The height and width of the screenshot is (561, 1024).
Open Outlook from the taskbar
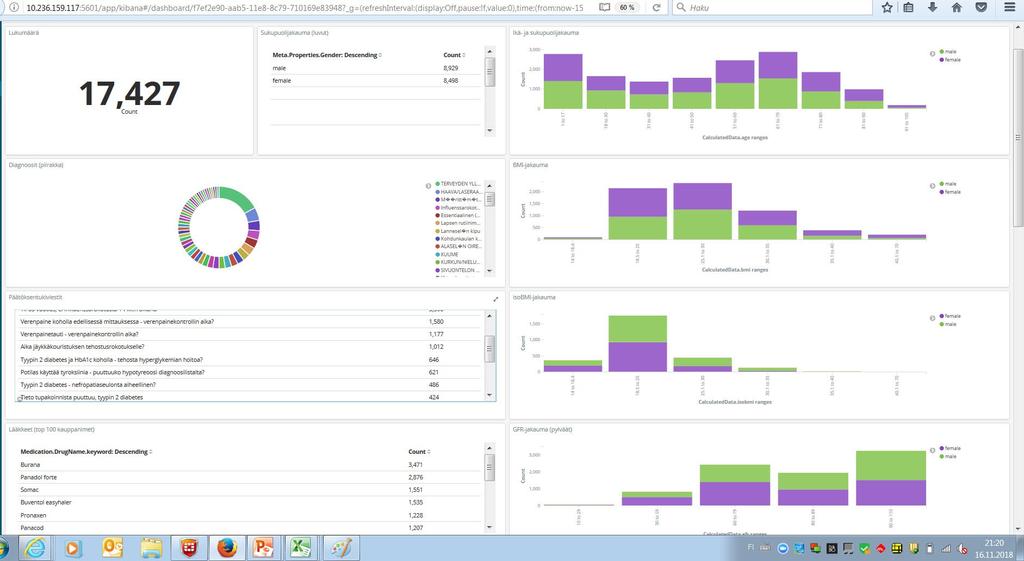pyautogui.click(x=113, y=548)
